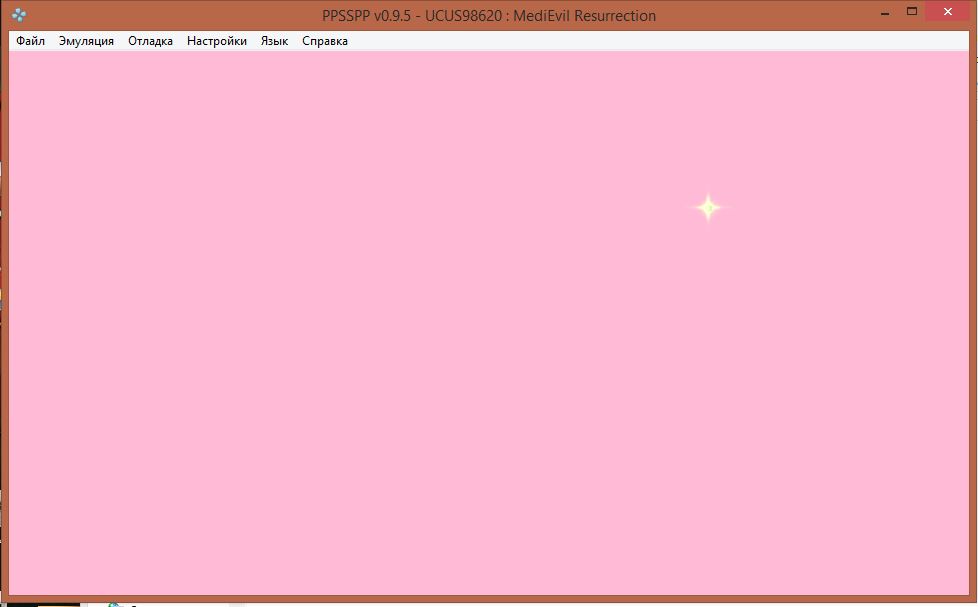Minimize the PPSSPP window

[885, 12]
